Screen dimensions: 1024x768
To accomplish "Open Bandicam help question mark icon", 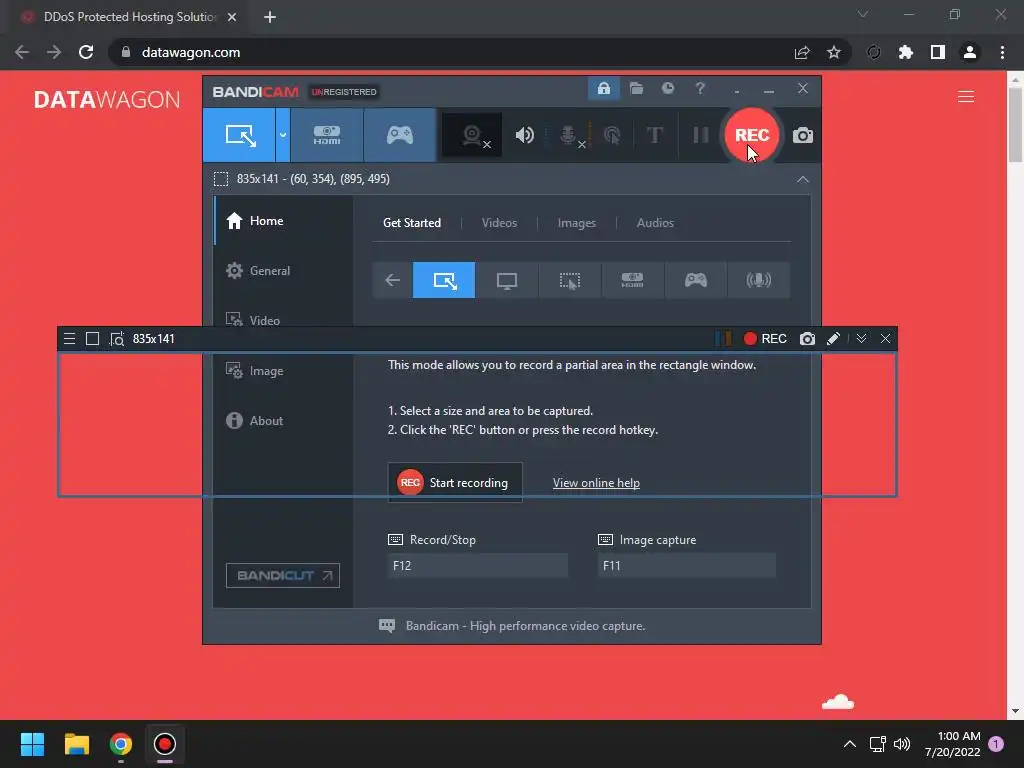I will tap(700, 88).
